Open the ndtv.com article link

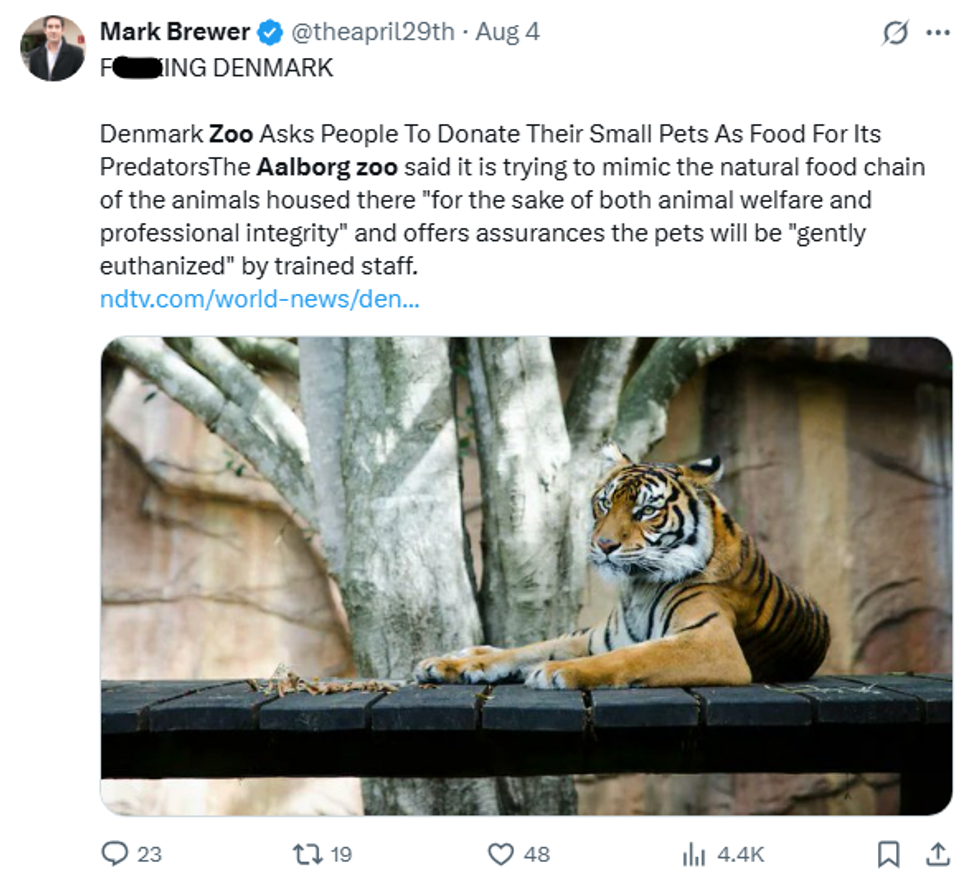[260, 299]
